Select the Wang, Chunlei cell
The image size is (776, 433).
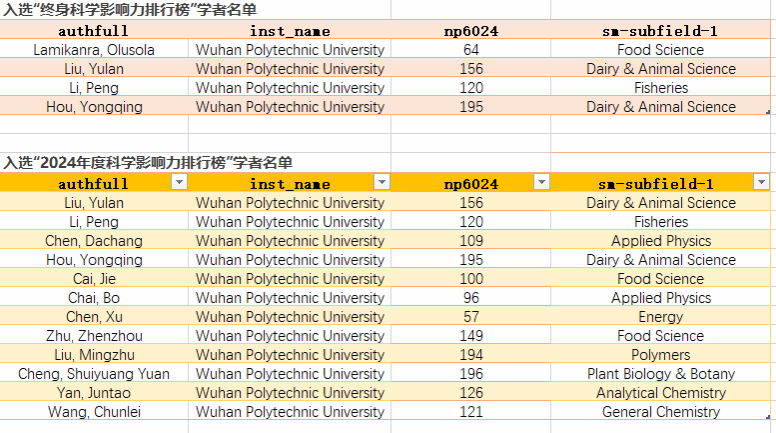click(x=94, y=412)
